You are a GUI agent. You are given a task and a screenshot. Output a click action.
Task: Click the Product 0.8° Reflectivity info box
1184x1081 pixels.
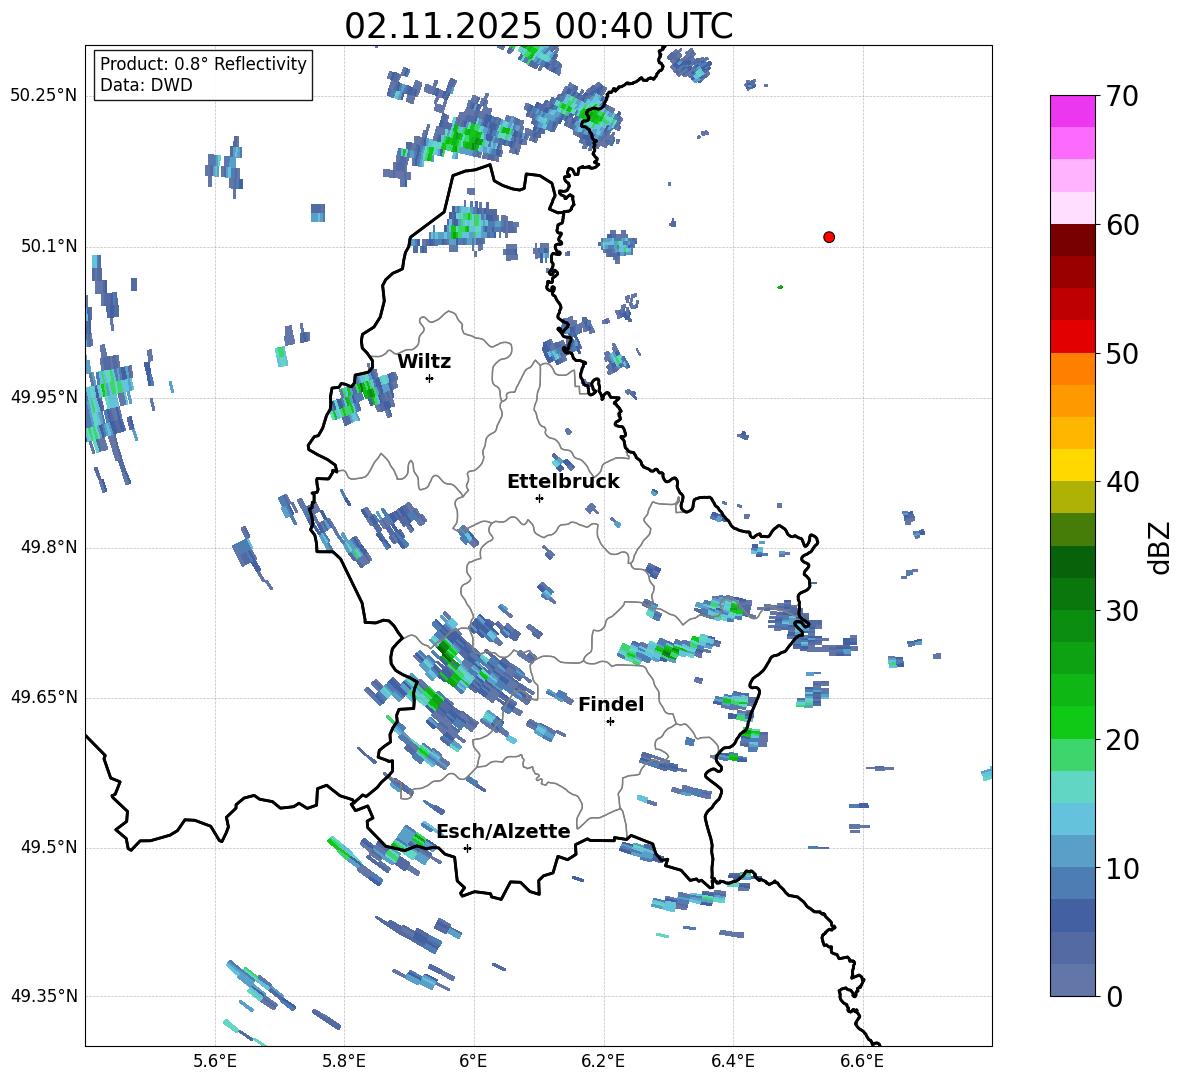click(203, 75)
